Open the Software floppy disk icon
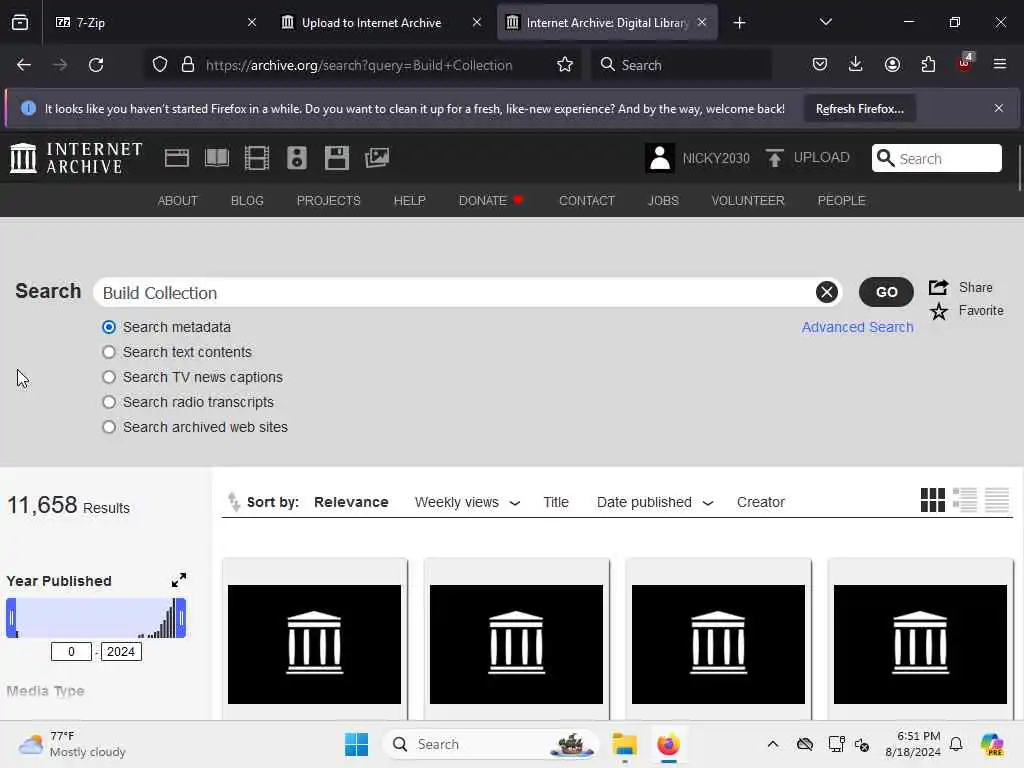The width and height of the screenshot is (1024, 768). pos(337,158)
